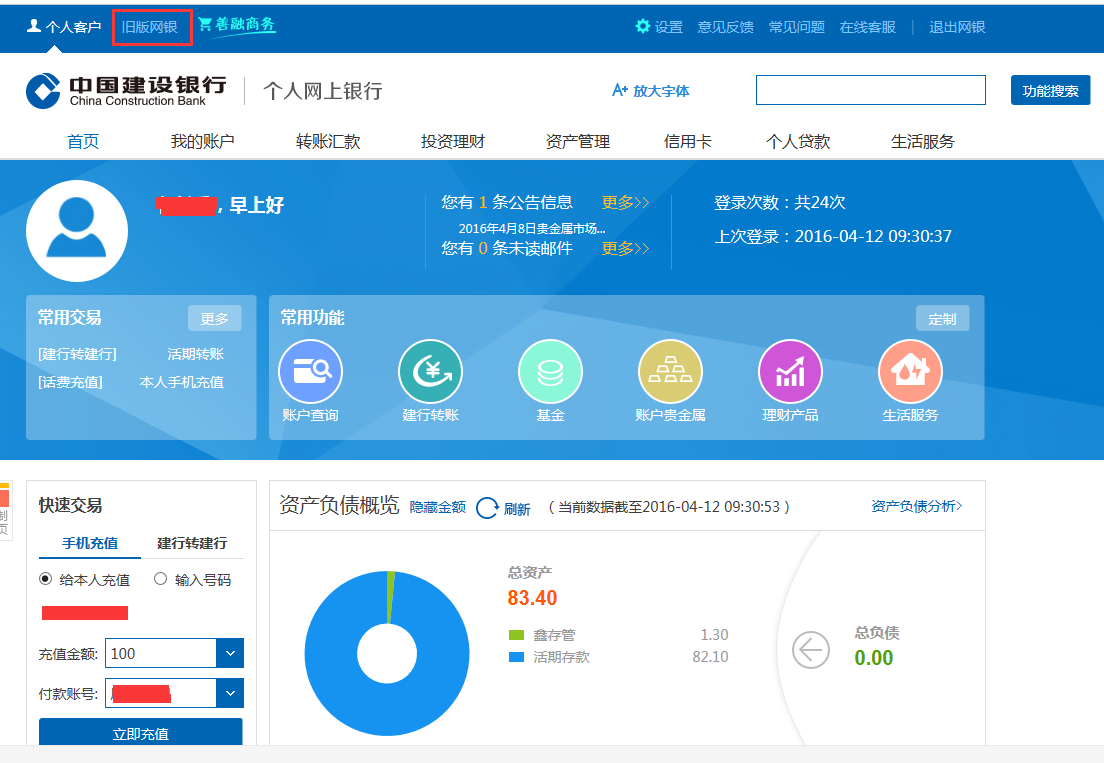Click the 鑫存管 amount 1.30
Screen dimensions: 1104x763
[714, 635]
